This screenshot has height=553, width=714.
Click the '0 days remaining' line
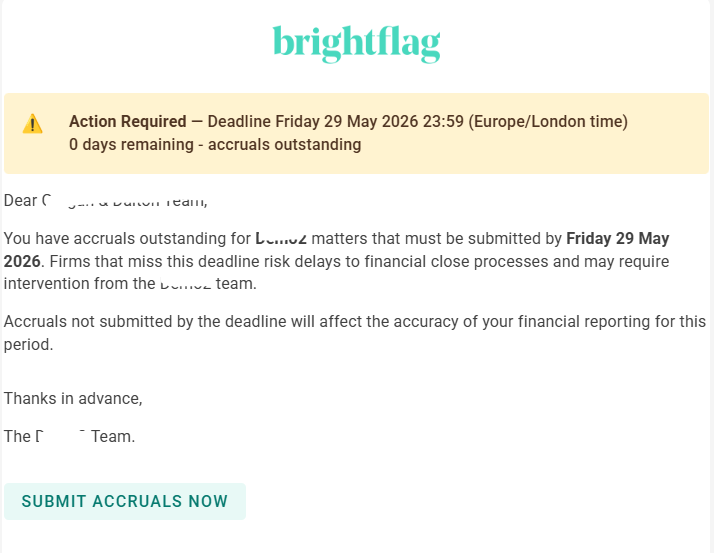point(131,144)
